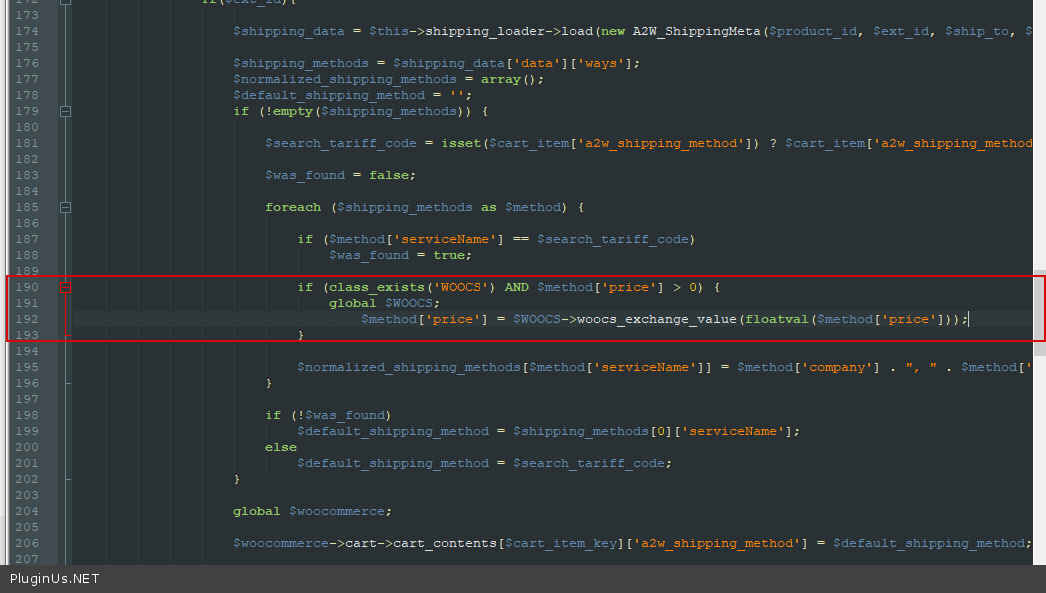
Task: Click the PluginUs.NET watermark label
Action: point(55,579)
